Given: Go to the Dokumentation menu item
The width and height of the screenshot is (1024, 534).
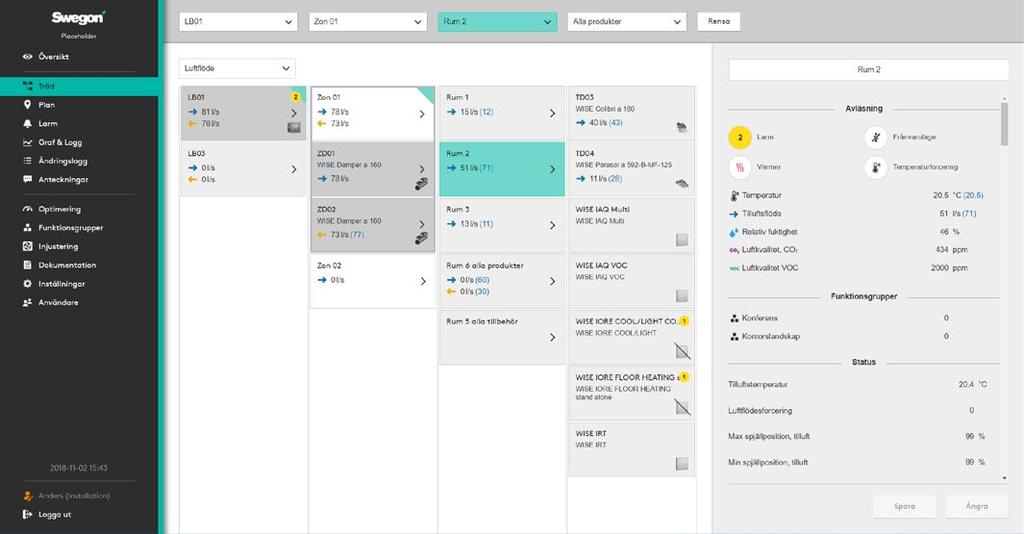Looking at the screenshot, I should pyautogui.click(x=67, y=265).
